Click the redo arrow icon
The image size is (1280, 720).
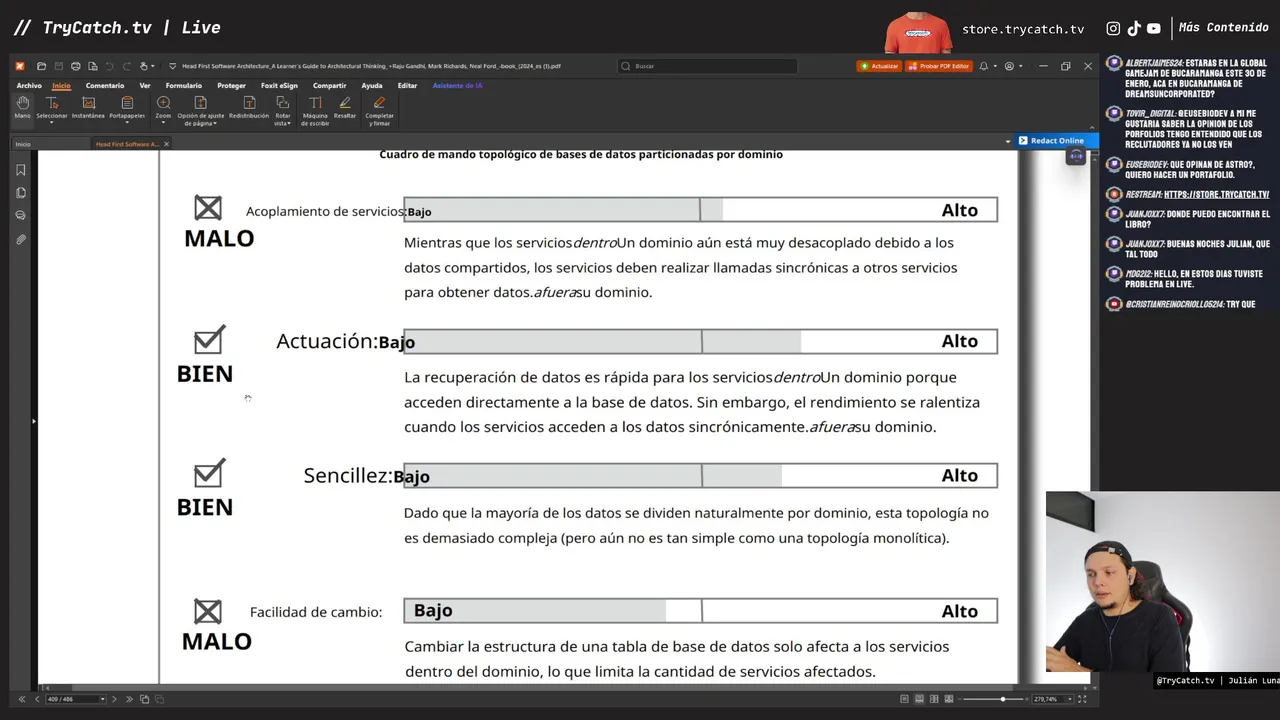point(127,66)
